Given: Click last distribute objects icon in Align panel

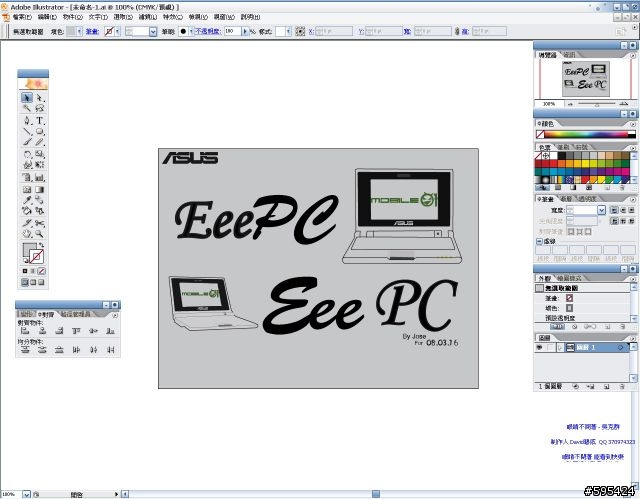Looking at the screenshot, I should [111, 350].
